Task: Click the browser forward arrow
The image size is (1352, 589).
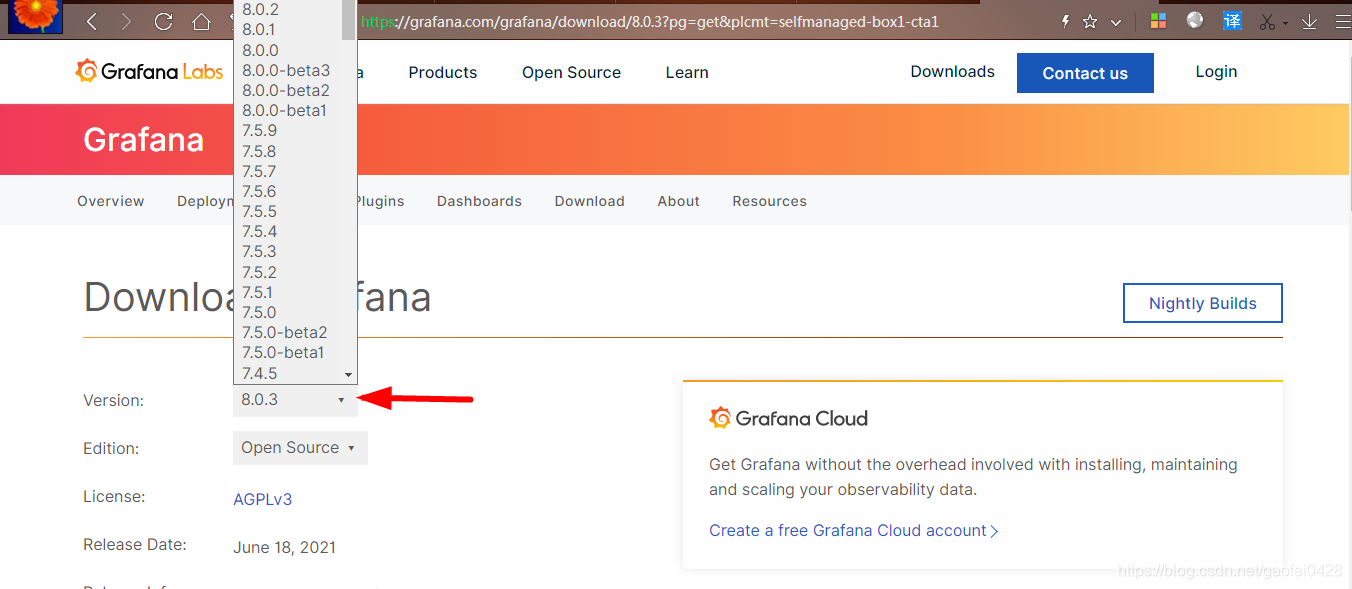Action: tap(126, 21)
